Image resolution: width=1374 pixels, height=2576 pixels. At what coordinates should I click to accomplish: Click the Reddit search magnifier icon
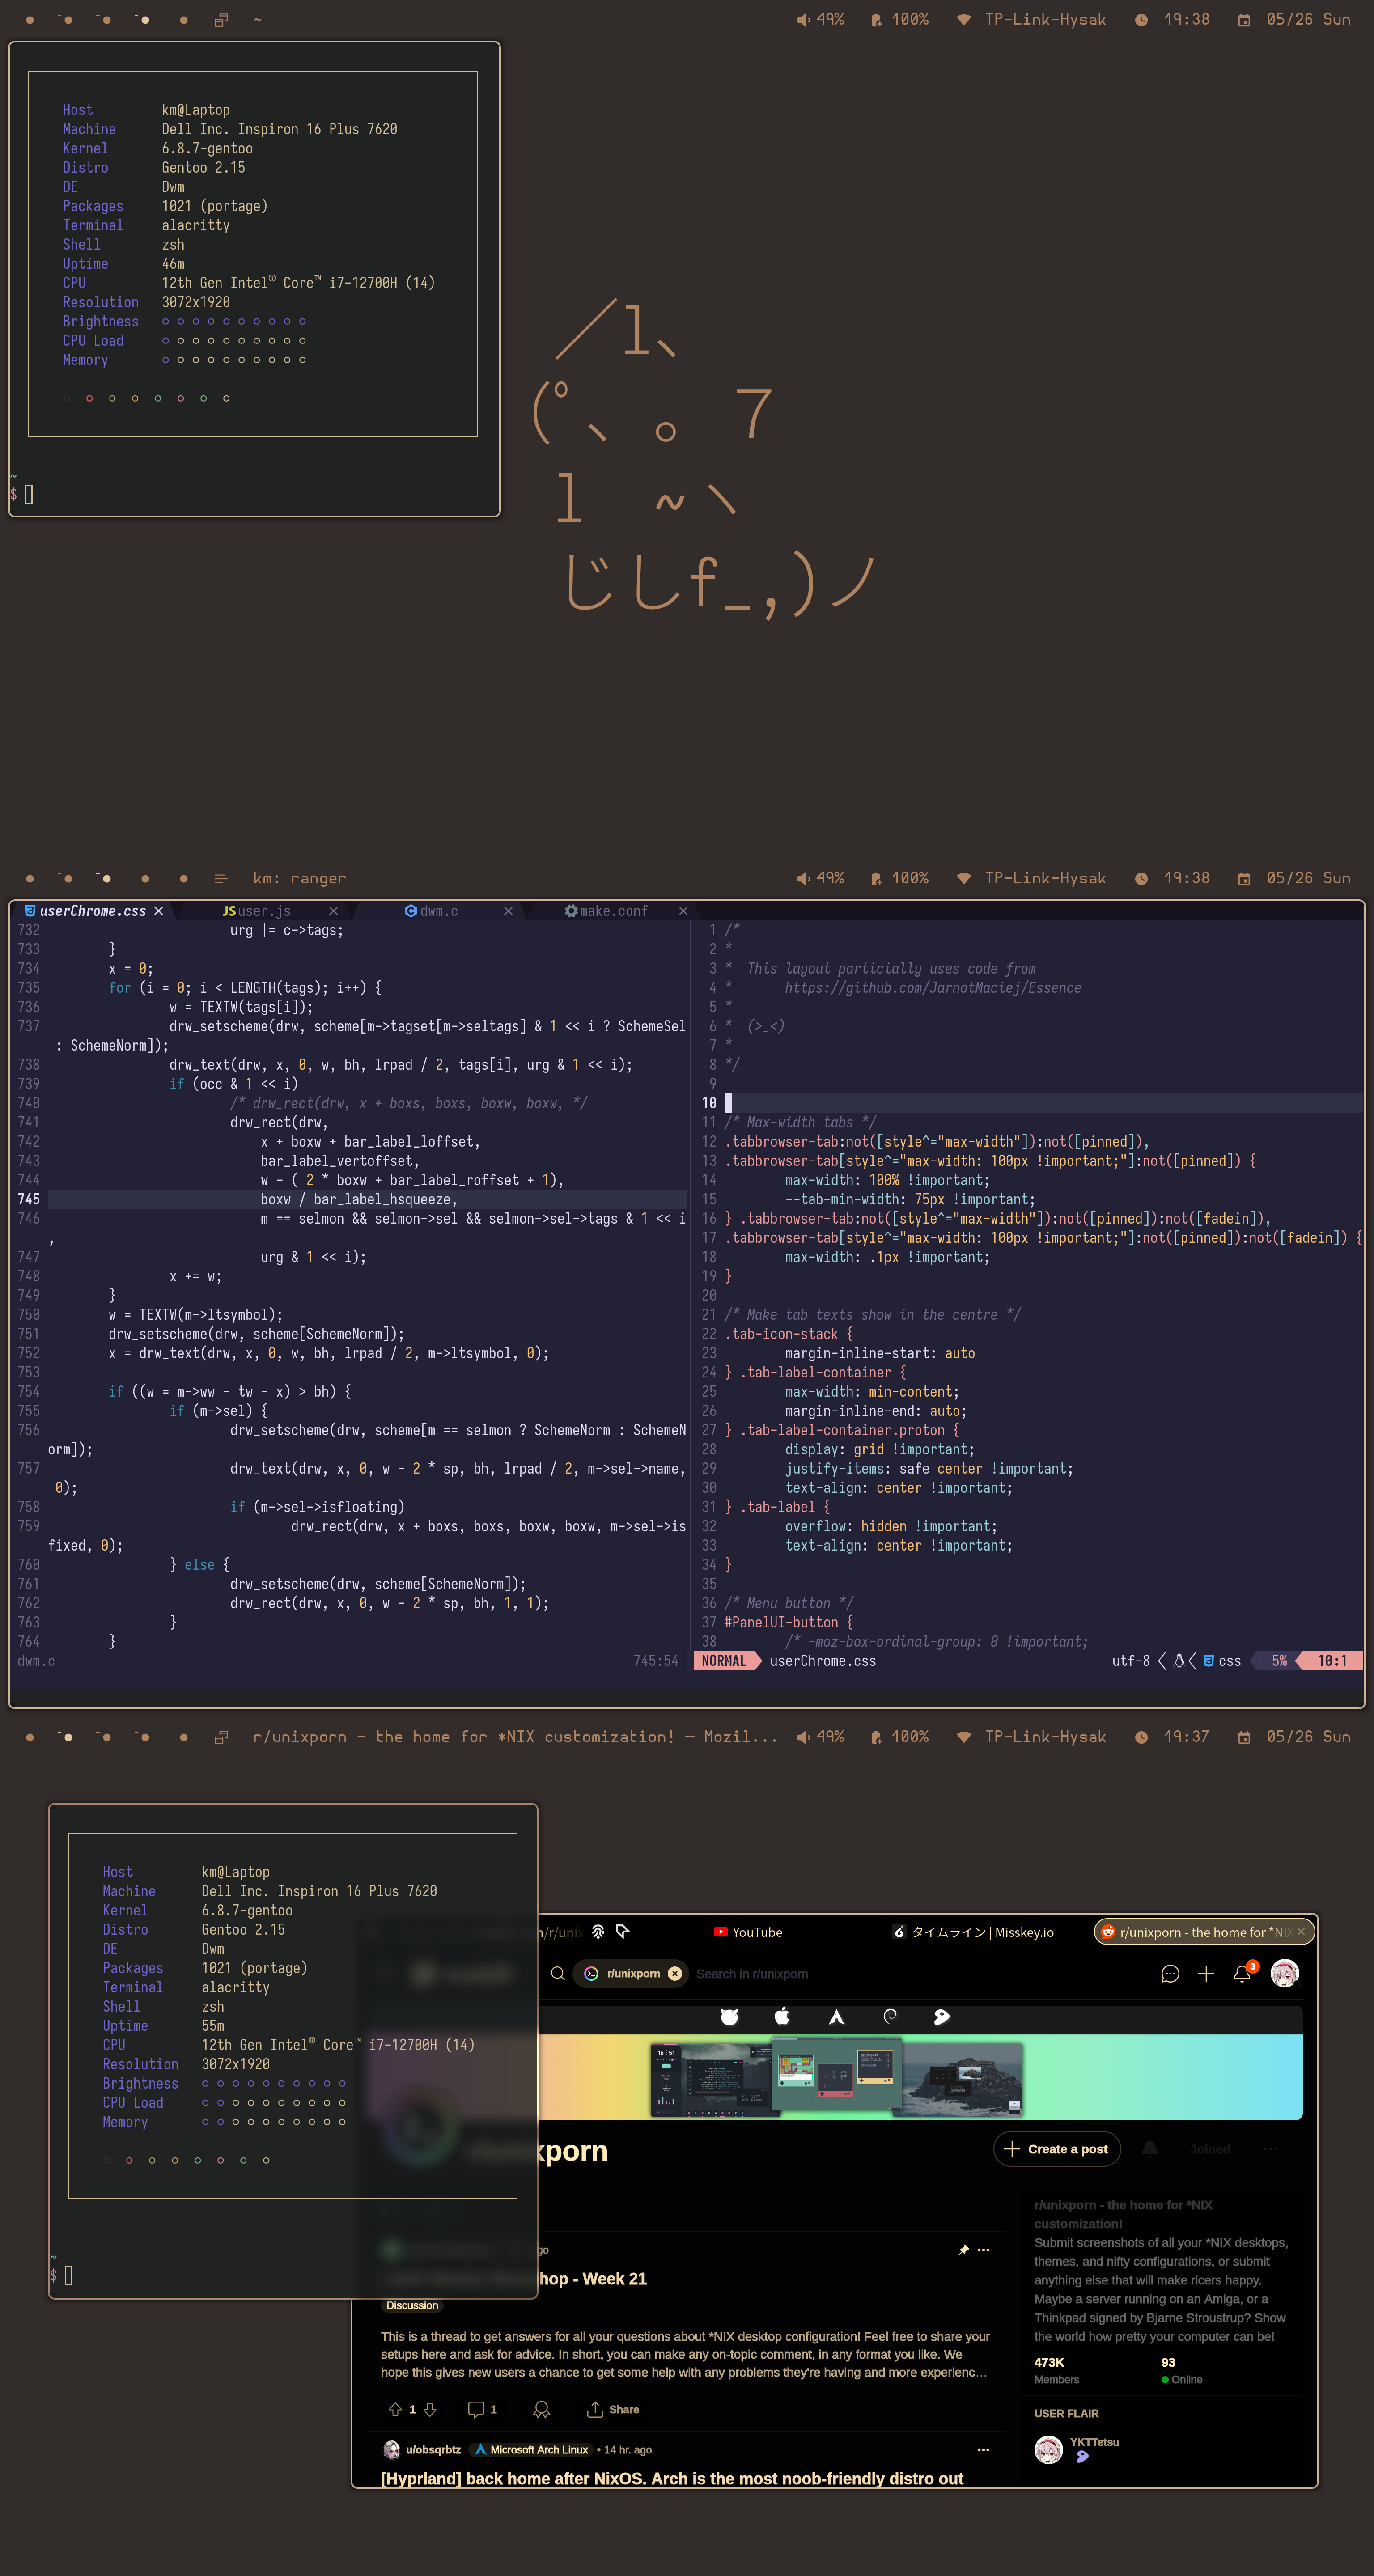click(558, 1973)
